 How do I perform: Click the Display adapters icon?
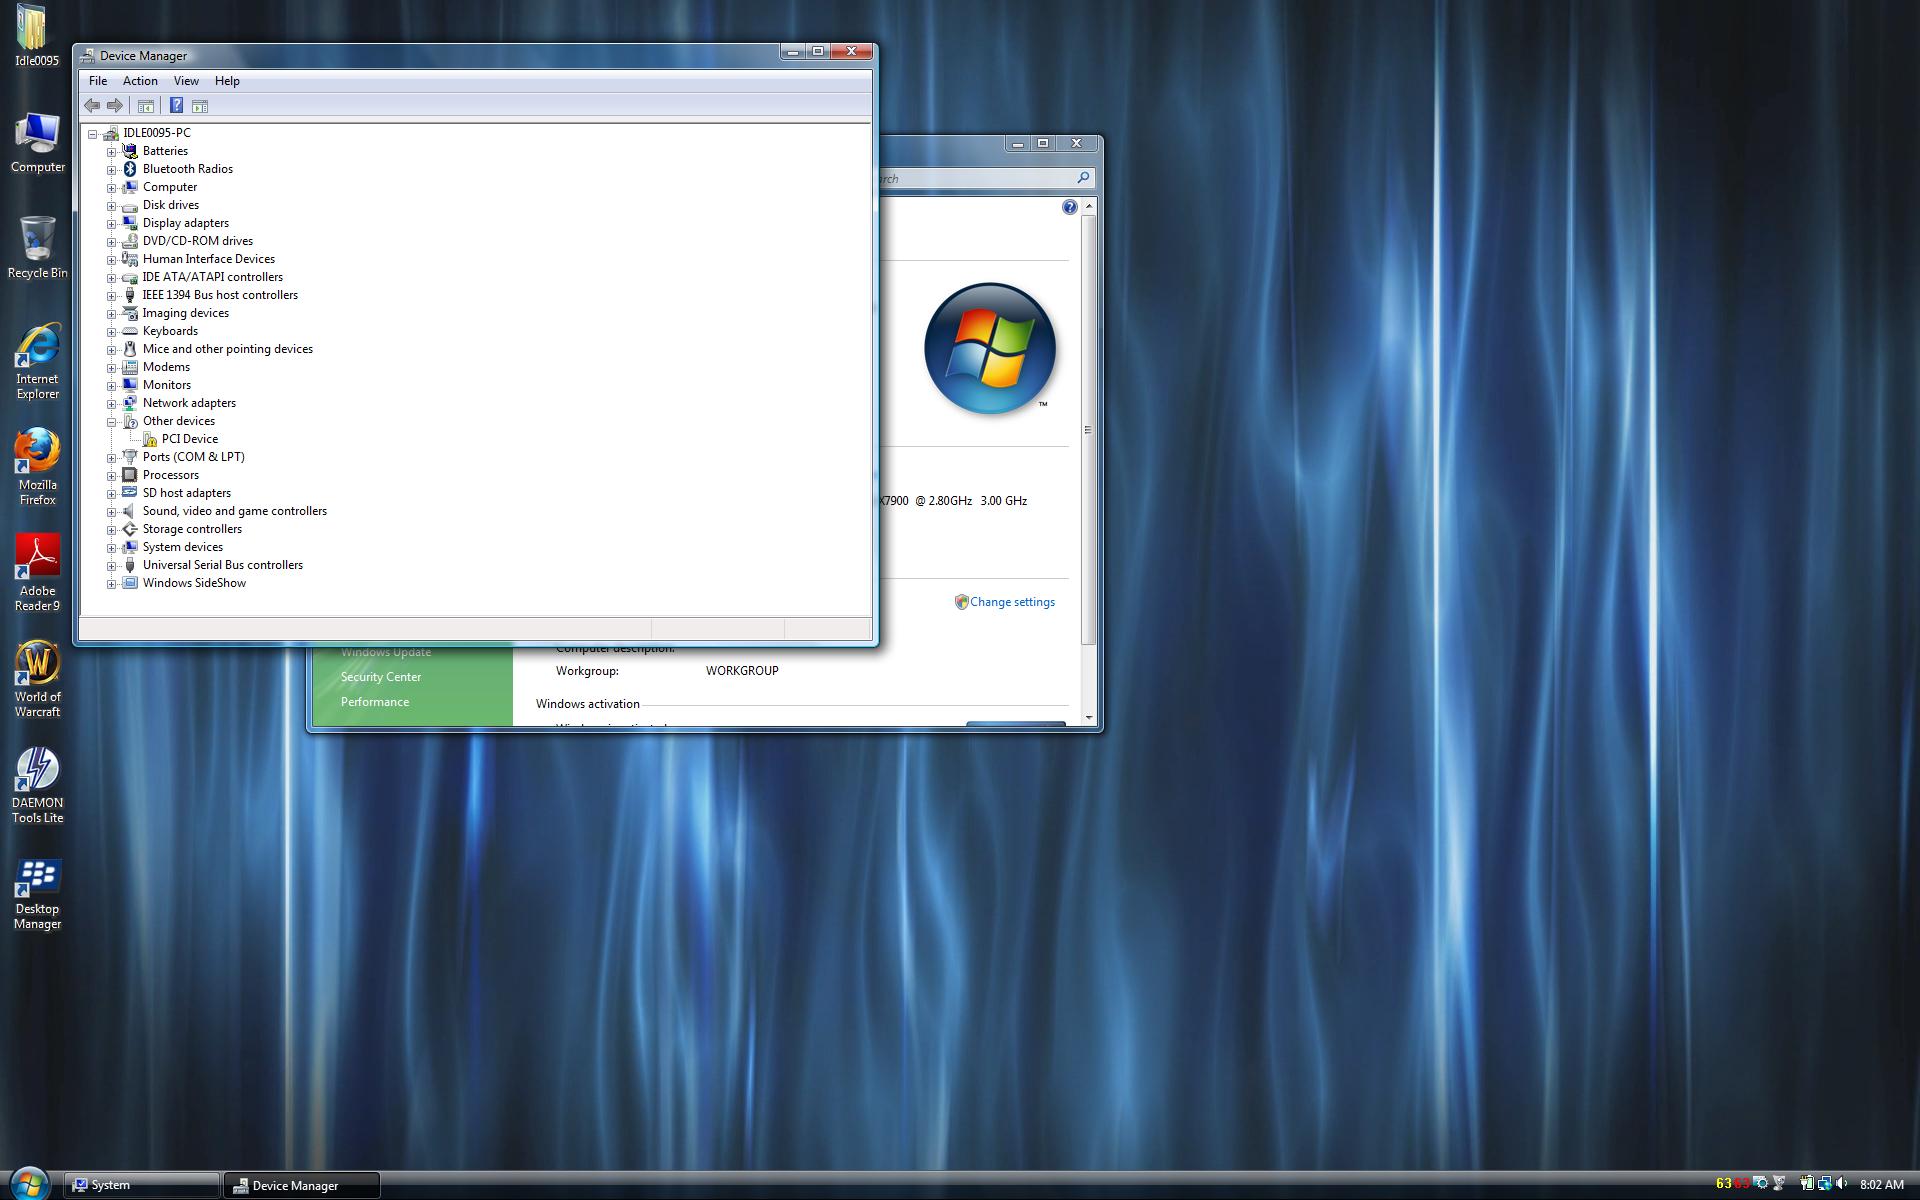(x=130, y=223)
